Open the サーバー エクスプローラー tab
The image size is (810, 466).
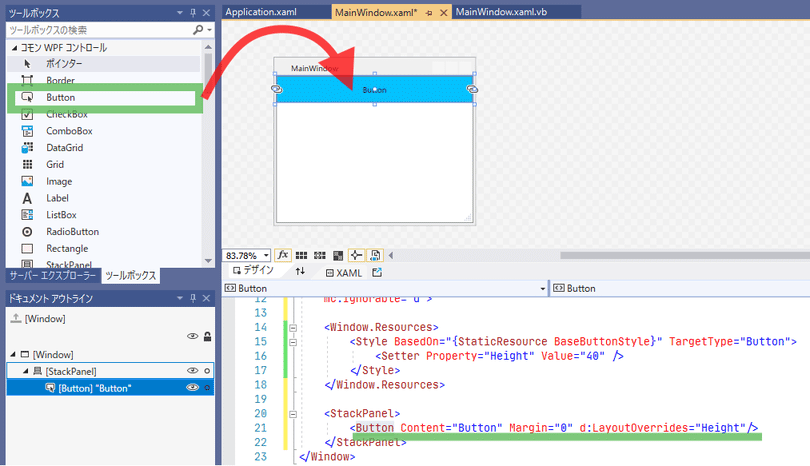[51, 275]
